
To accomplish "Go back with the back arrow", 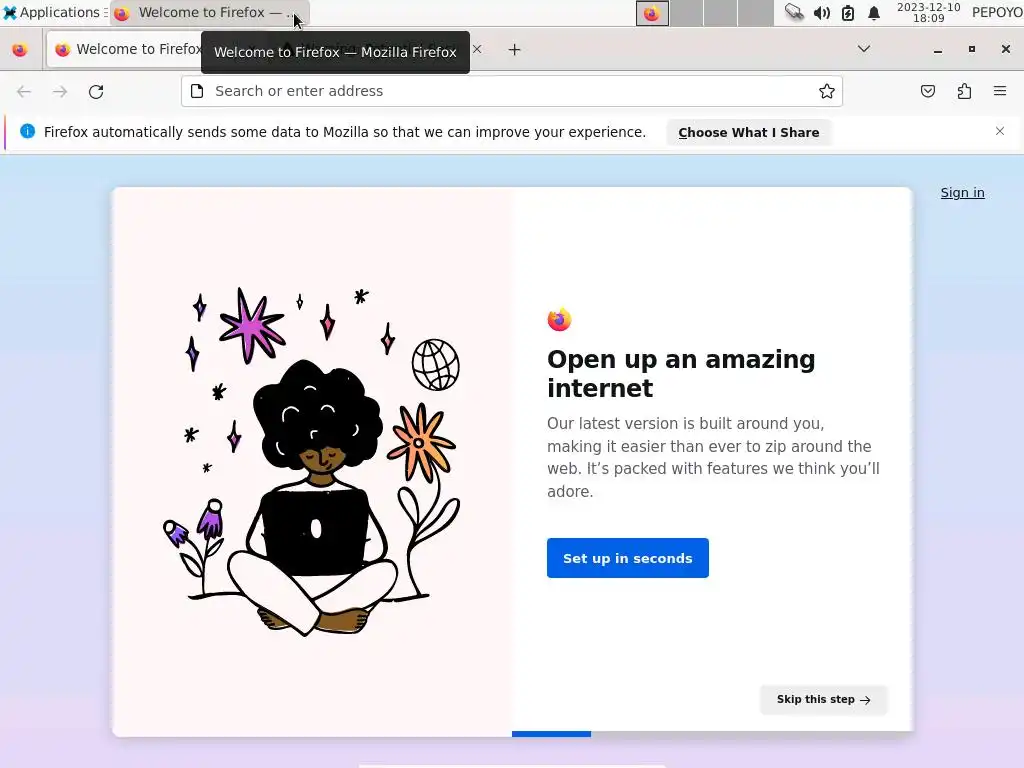I will coord(24,91).
